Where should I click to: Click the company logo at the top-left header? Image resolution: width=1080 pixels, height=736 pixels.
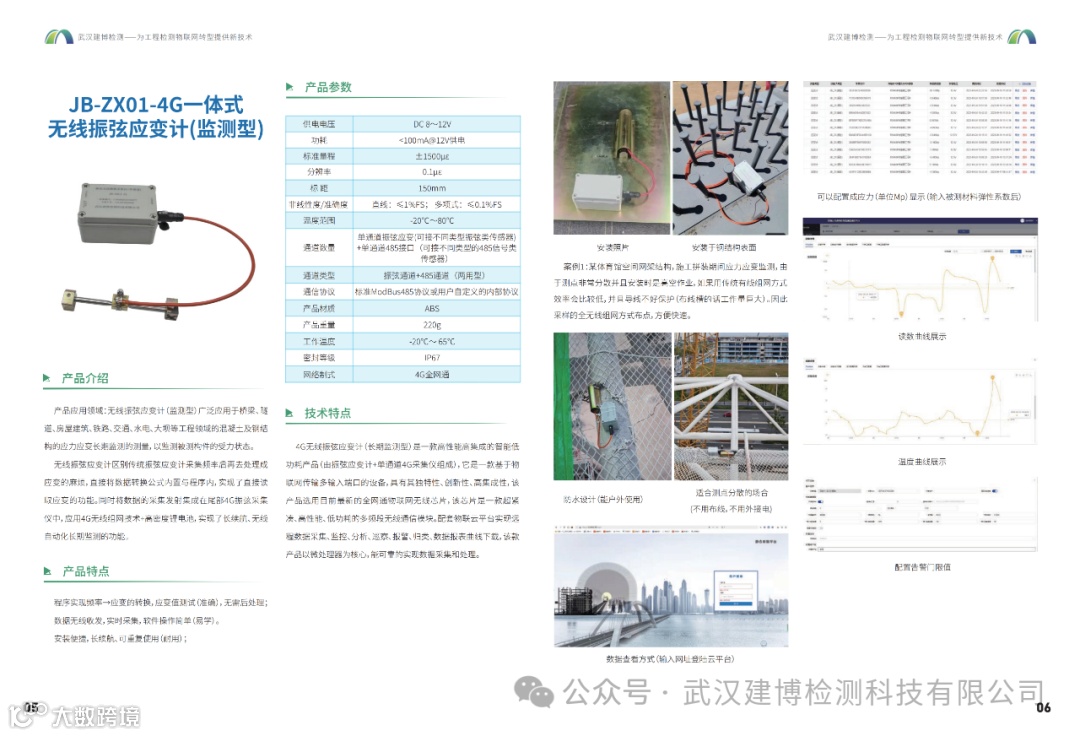(59, 36)
